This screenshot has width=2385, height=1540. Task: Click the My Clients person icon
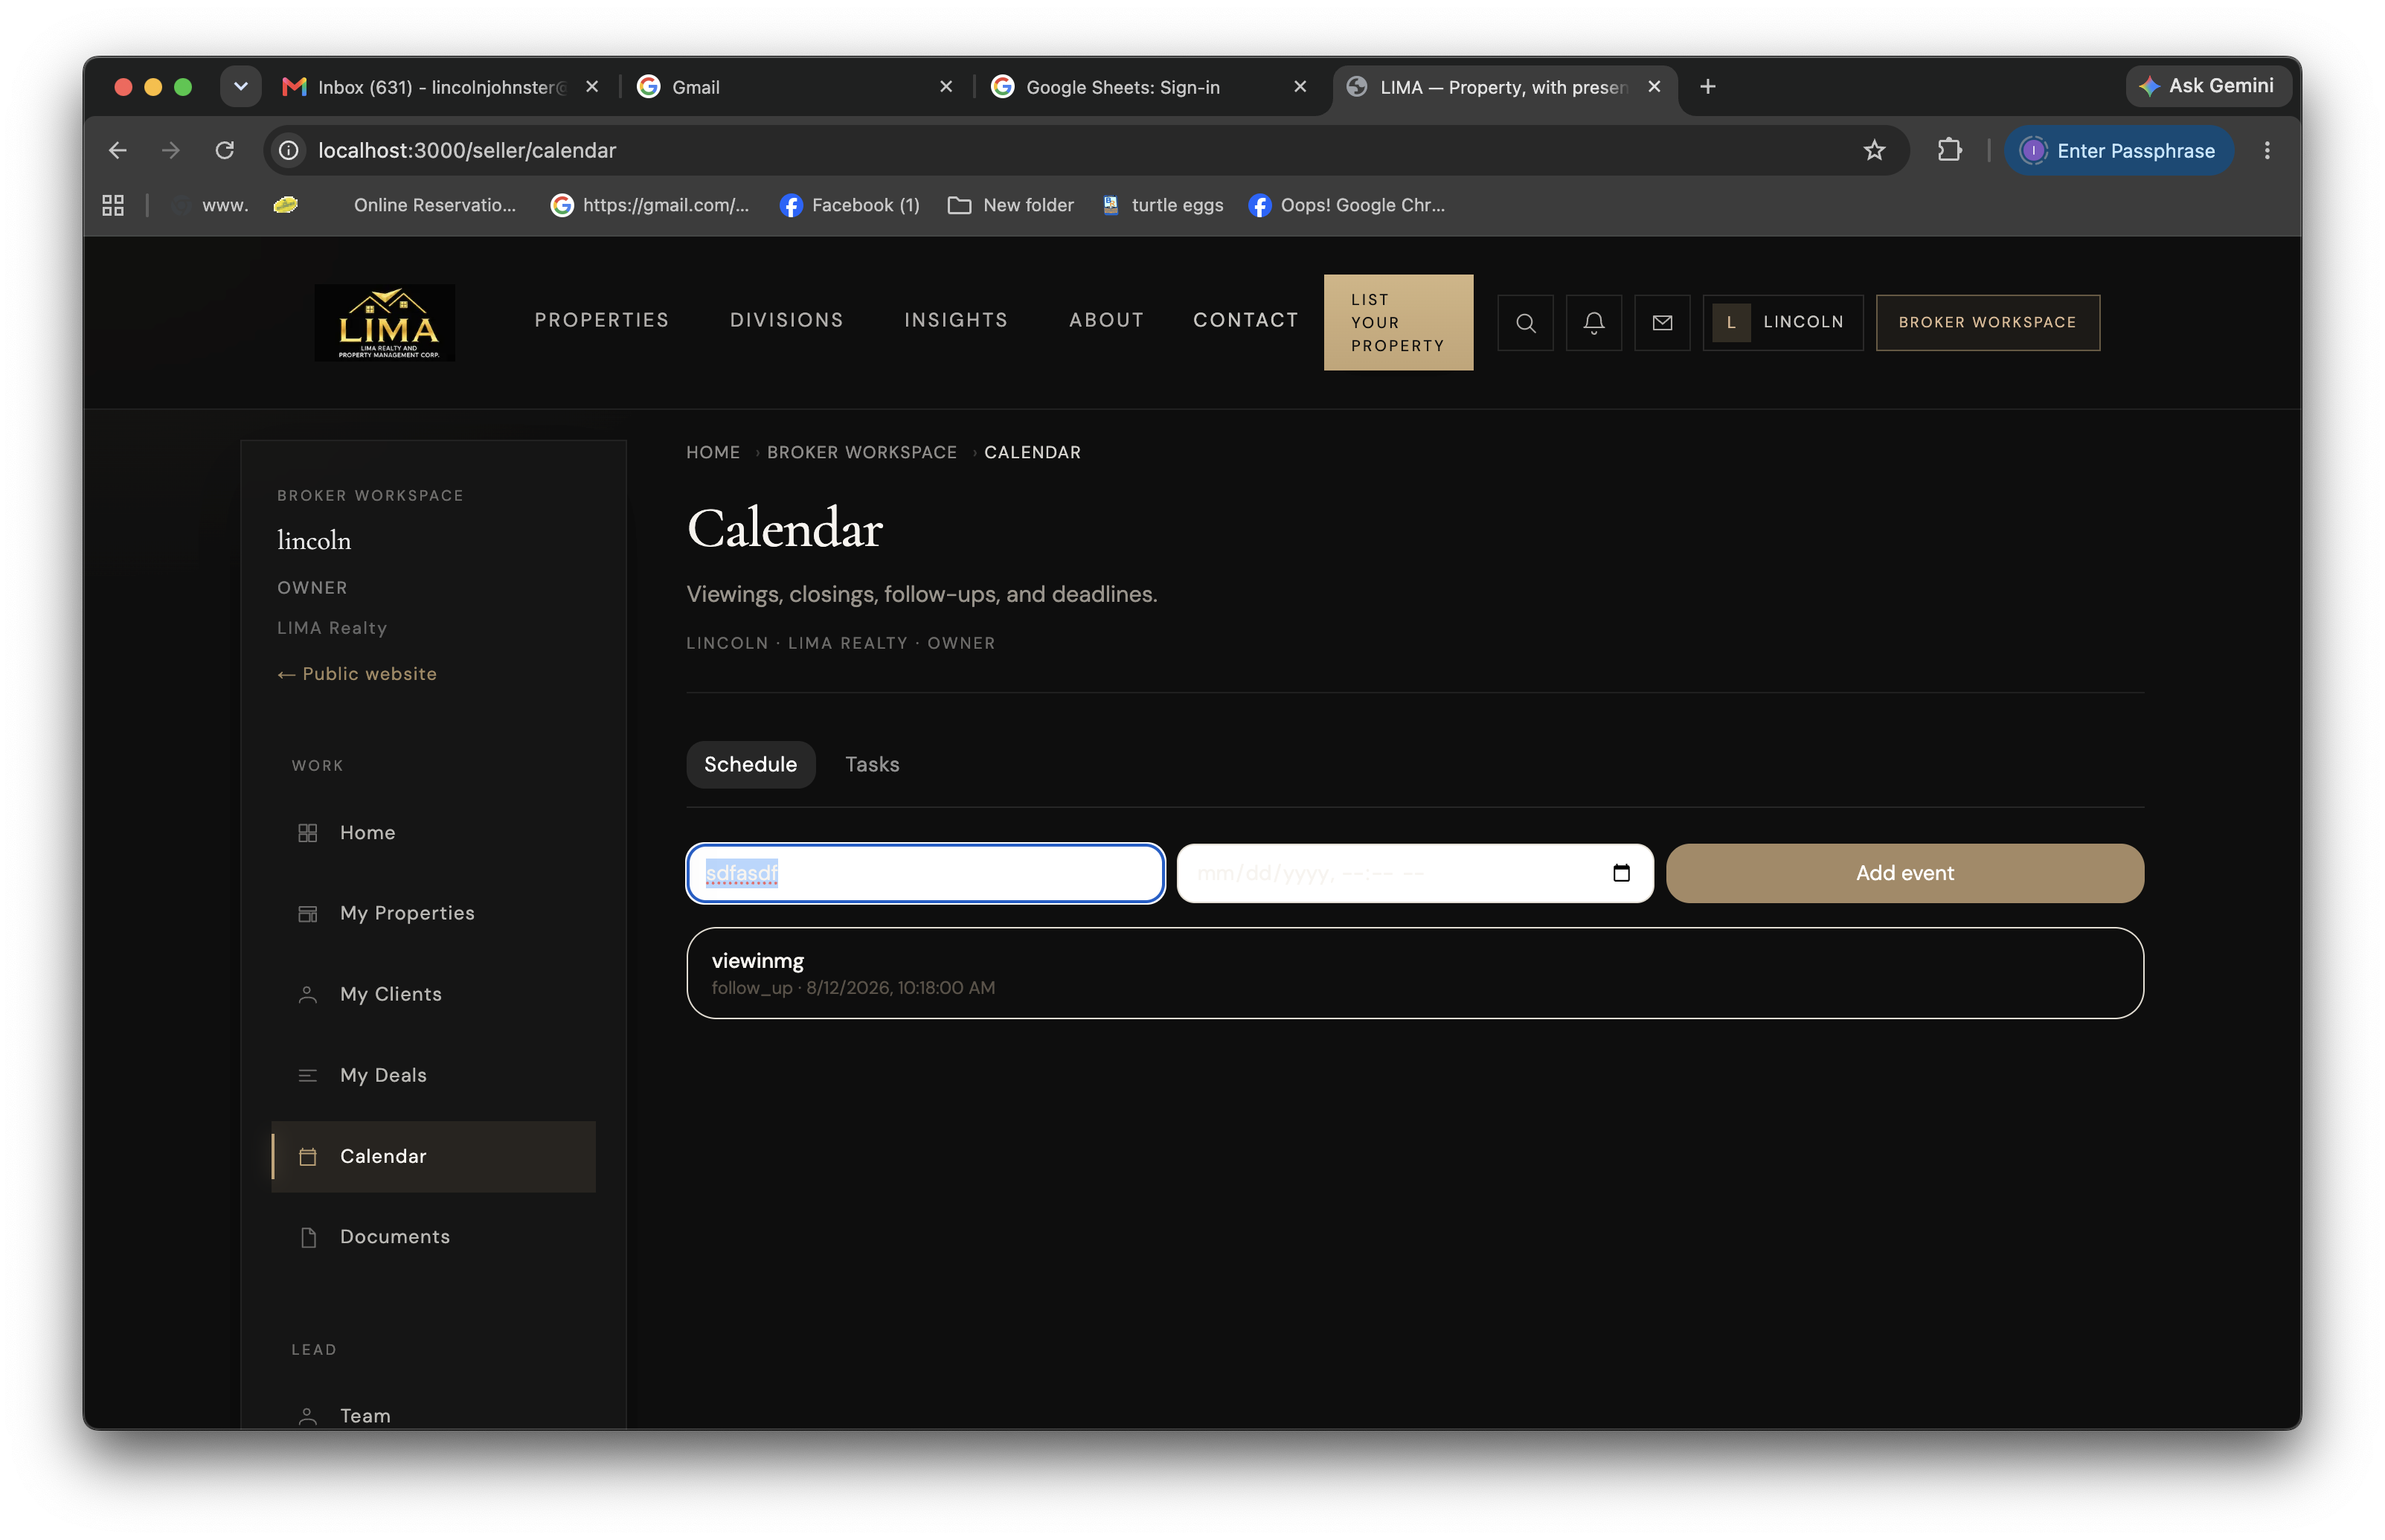point(308,994)
